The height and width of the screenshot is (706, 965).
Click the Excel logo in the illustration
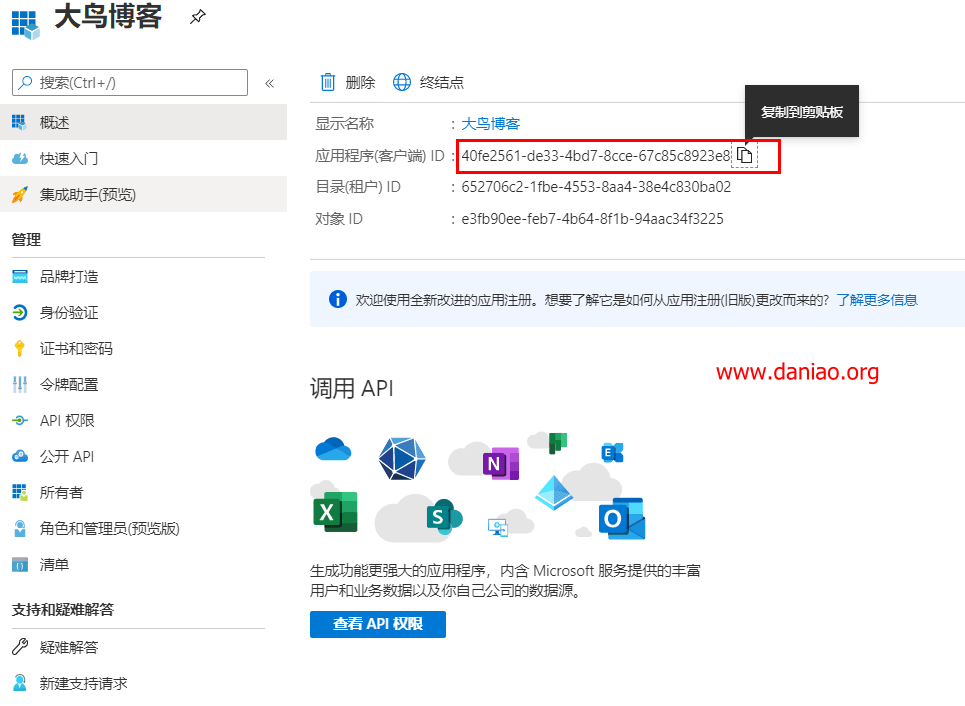pos(335,511)
